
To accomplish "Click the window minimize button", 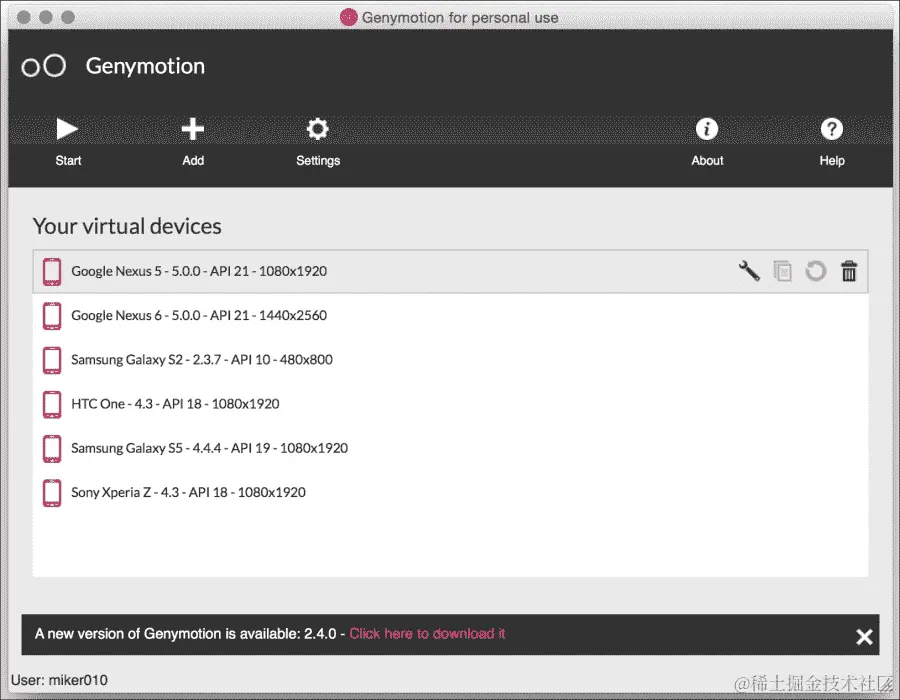I will [46, 17].
